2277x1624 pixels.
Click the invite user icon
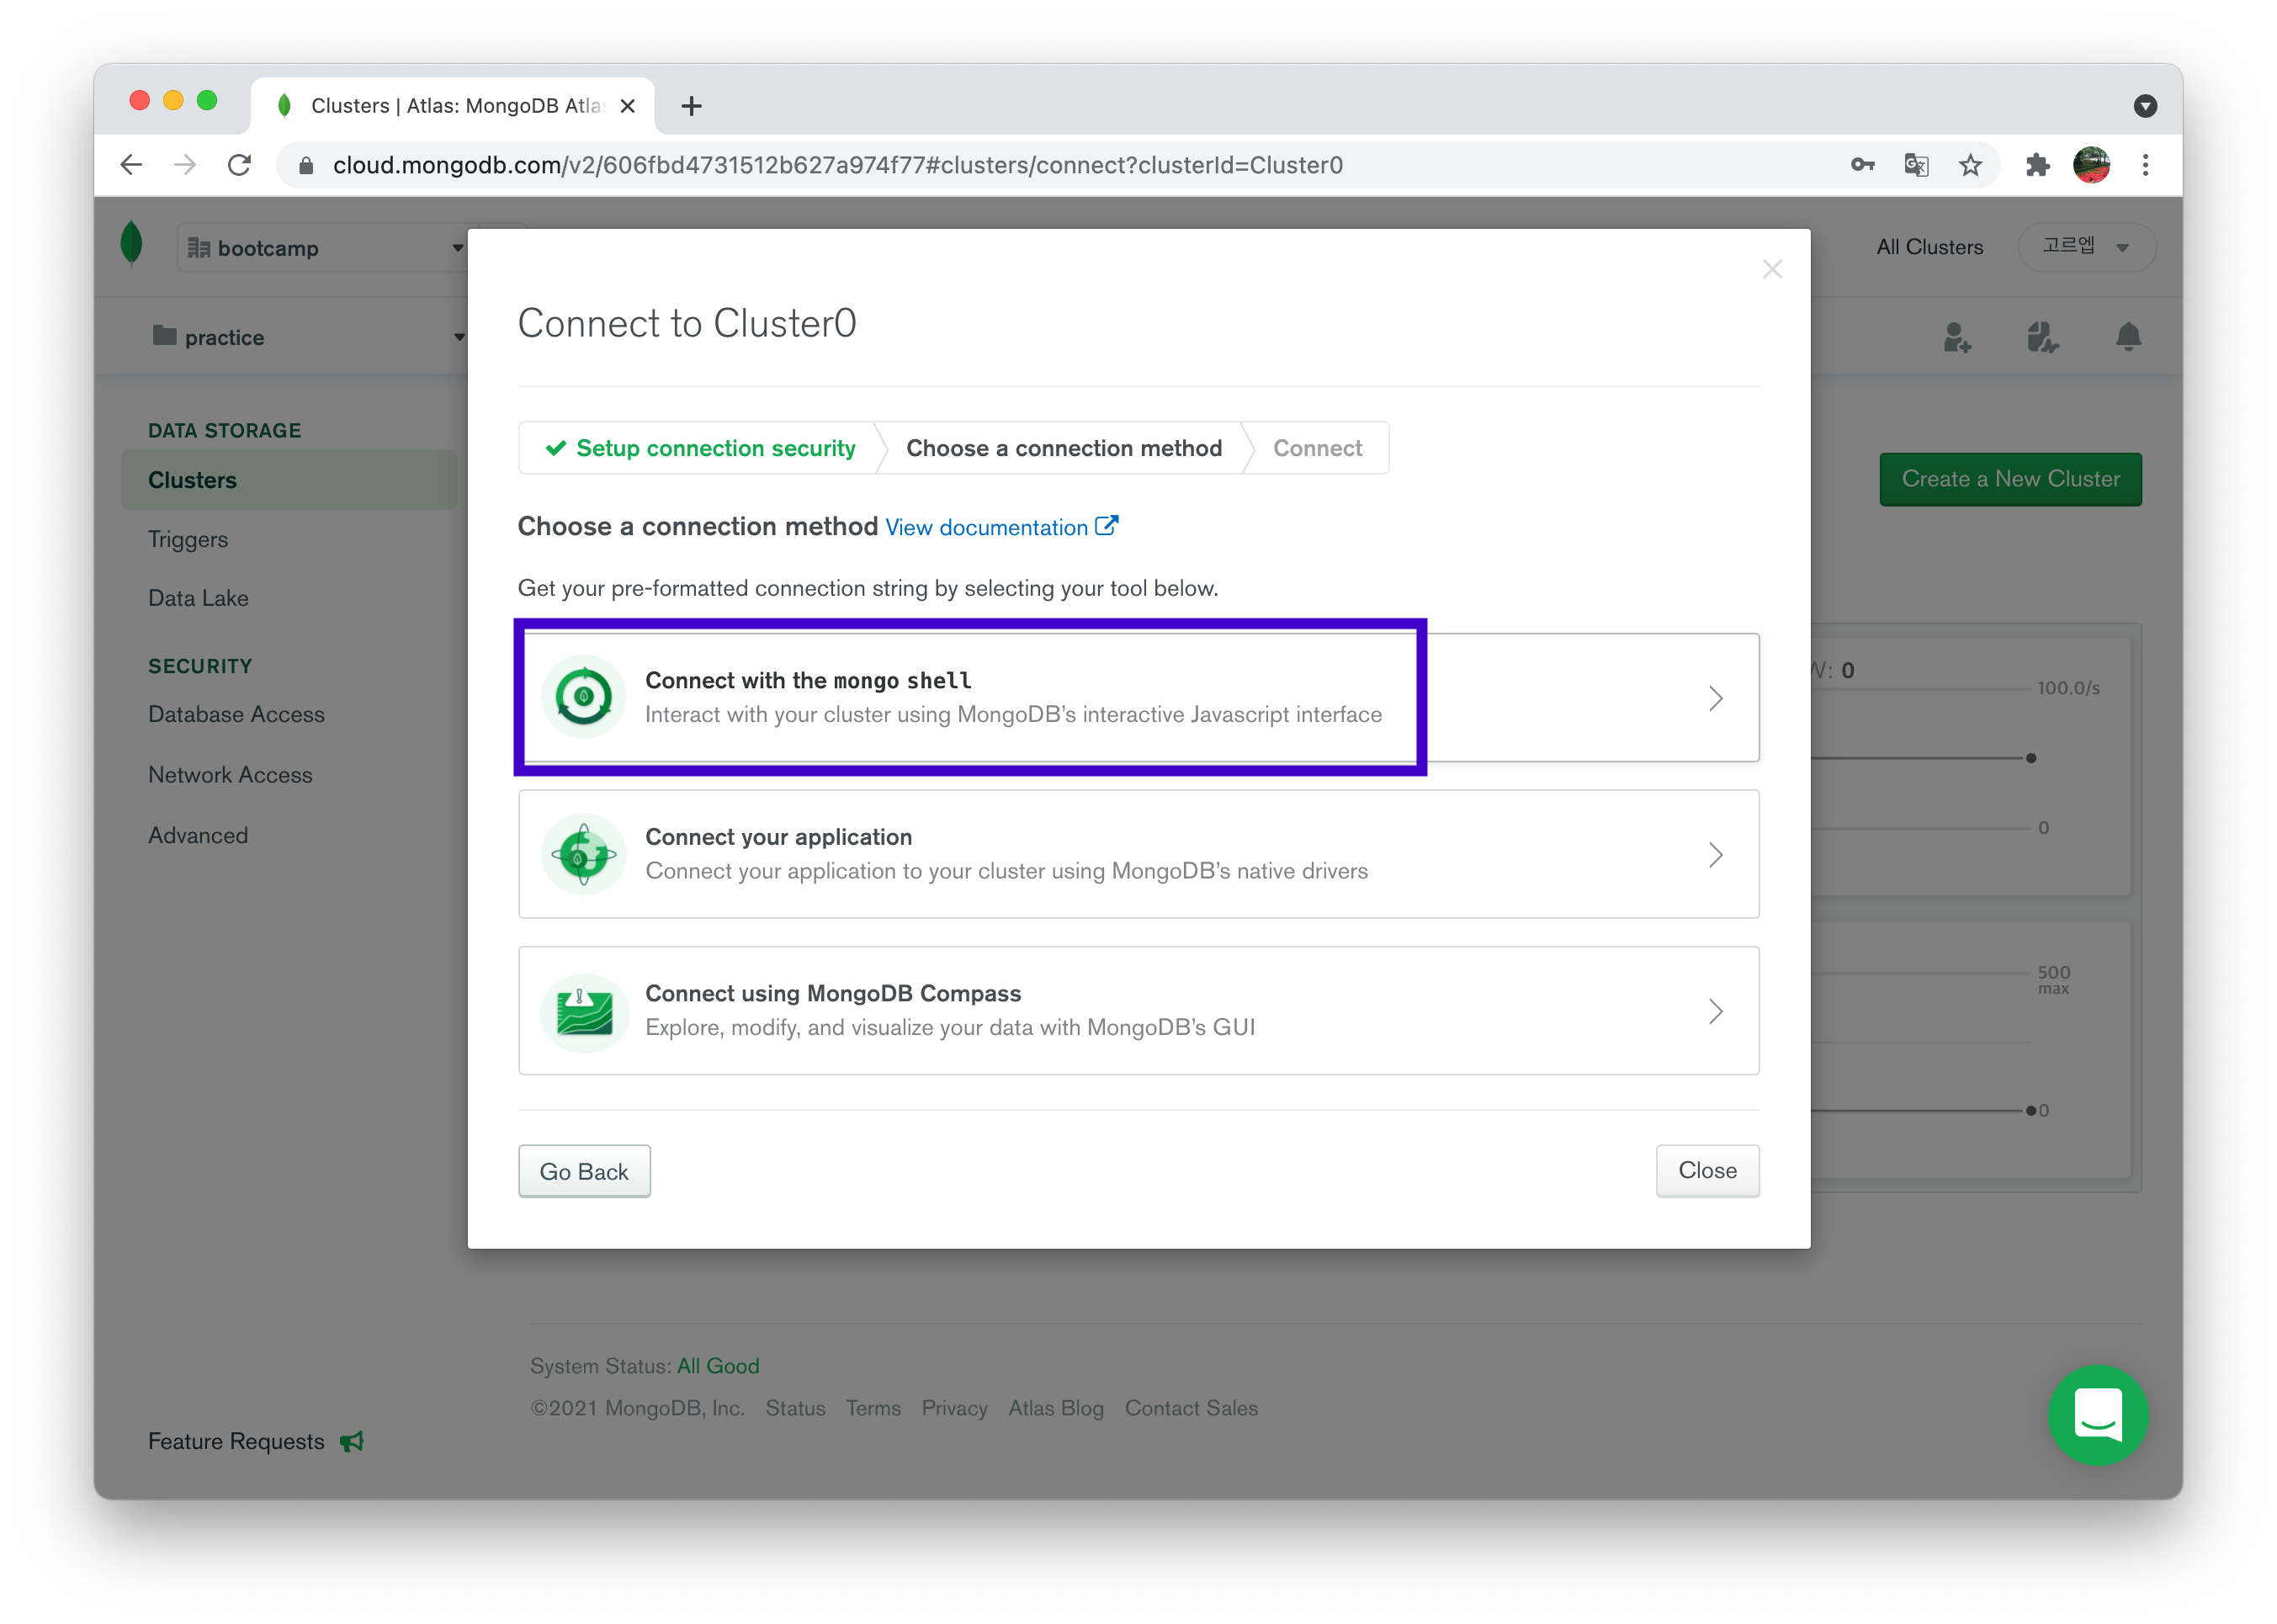tap(1956, 337)
